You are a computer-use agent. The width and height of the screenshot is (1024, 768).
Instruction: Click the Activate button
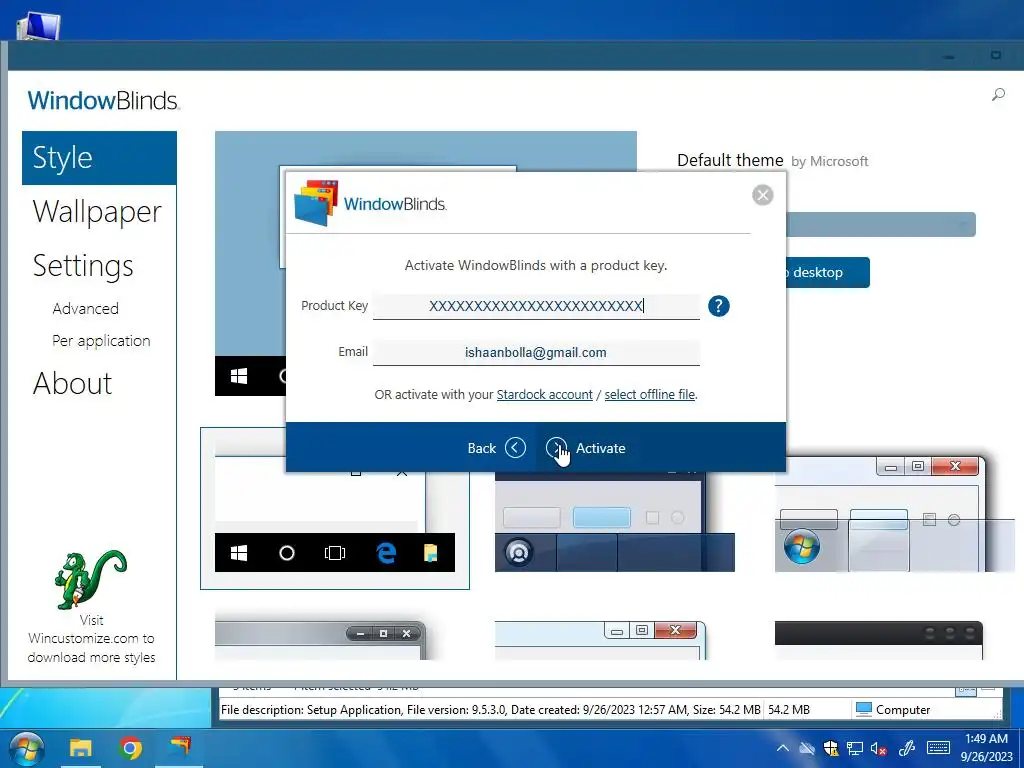click(586, 448)
